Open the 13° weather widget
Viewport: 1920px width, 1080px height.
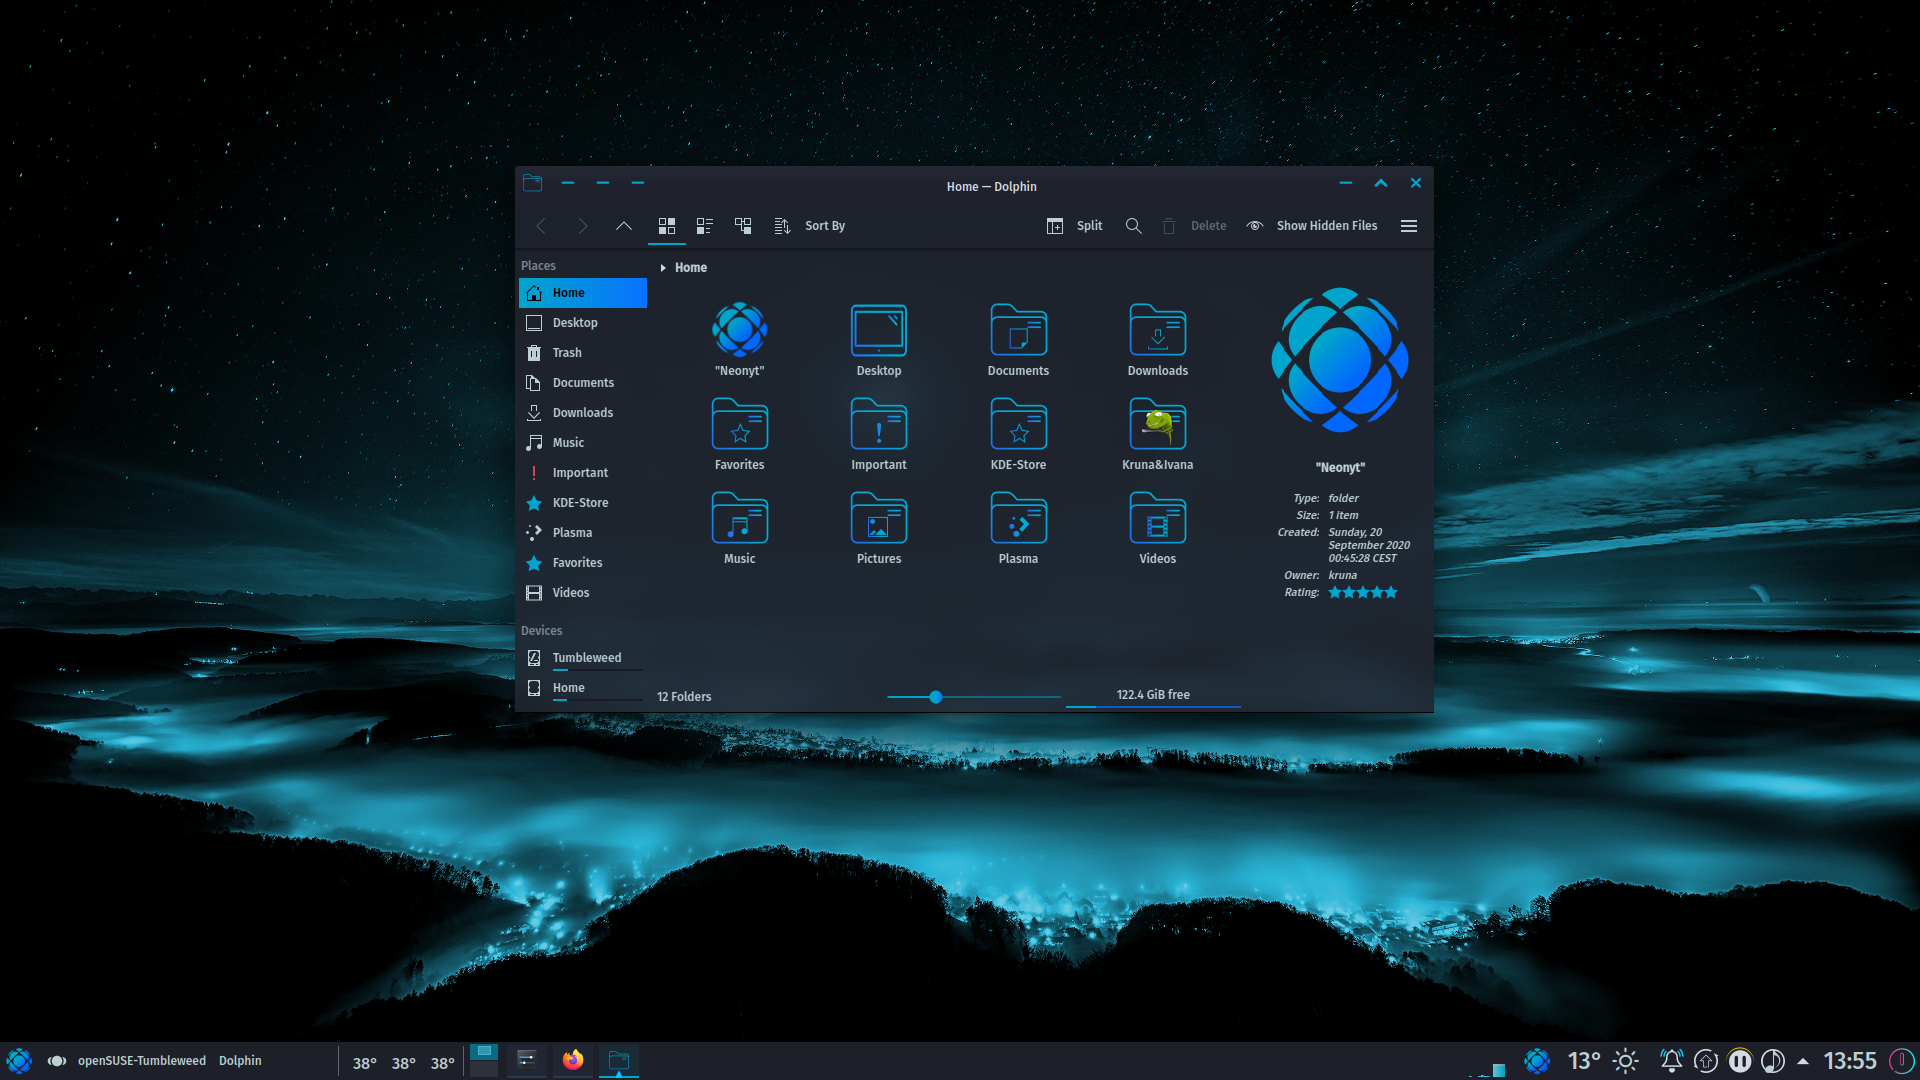pos(1602,1061)
